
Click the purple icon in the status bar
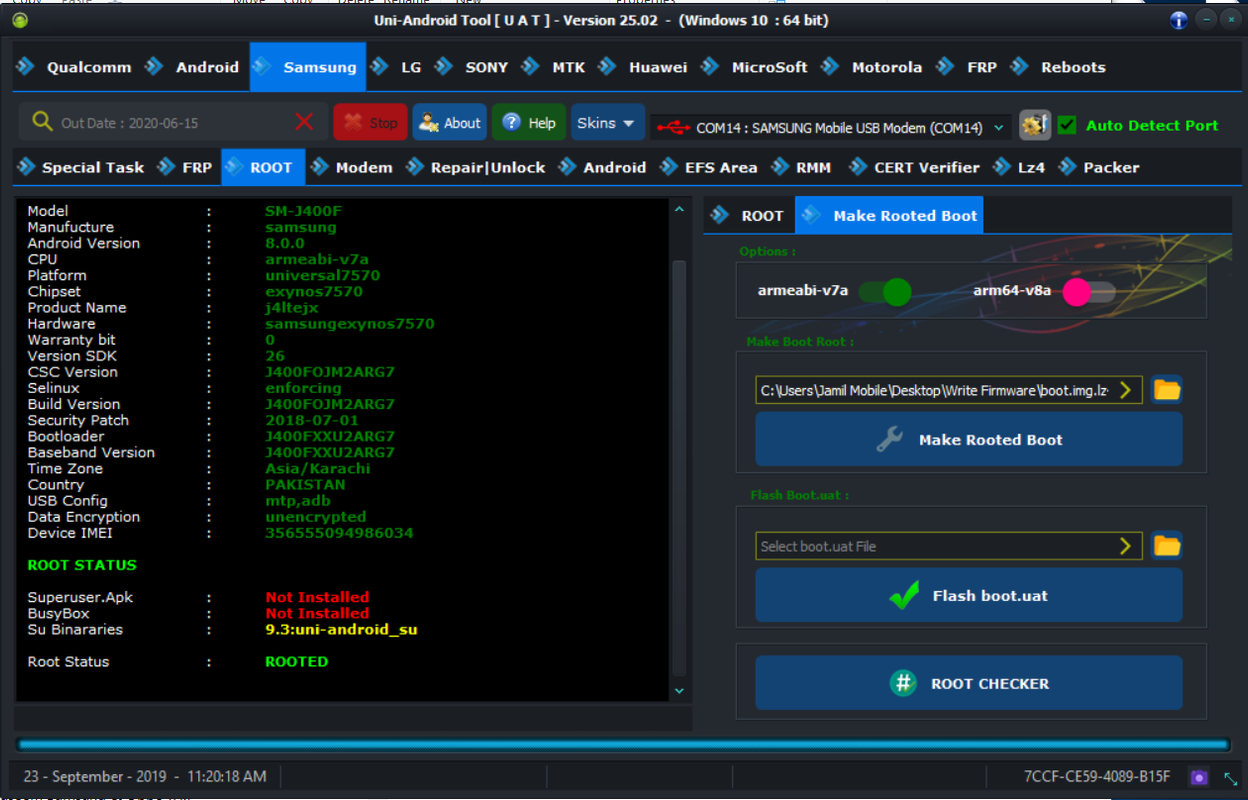click(1199, 777)
